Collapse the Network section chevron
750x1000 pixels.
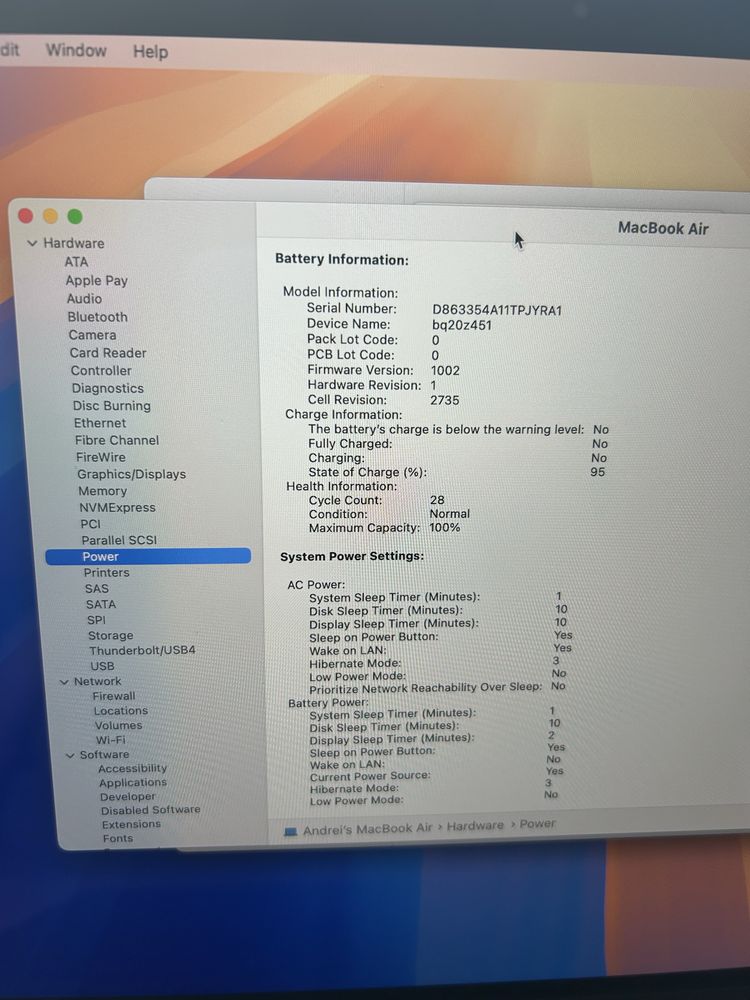point(64,682)
